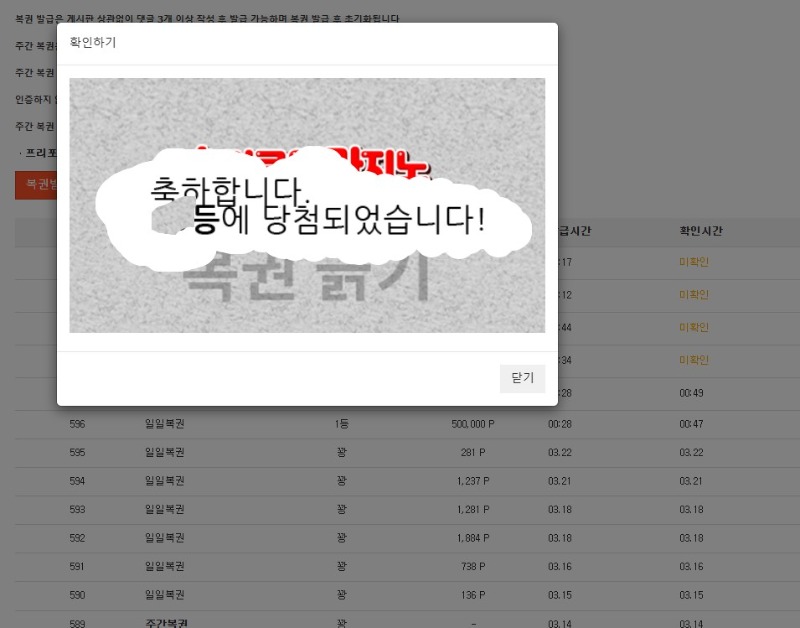Image resolution: width=800 pixels, height=628 pixels.
Task: Open the first 미확인 link in list
Action: 693,262
